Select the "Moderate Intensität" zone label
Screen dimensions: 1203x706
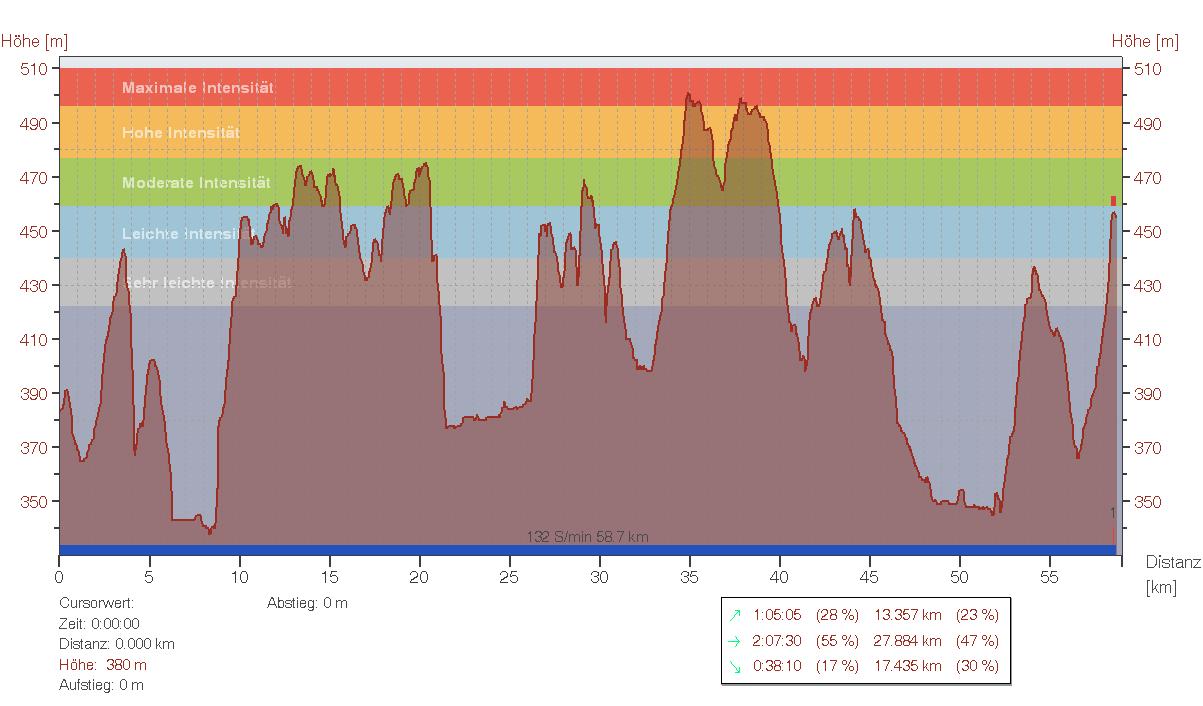[196, 183]
